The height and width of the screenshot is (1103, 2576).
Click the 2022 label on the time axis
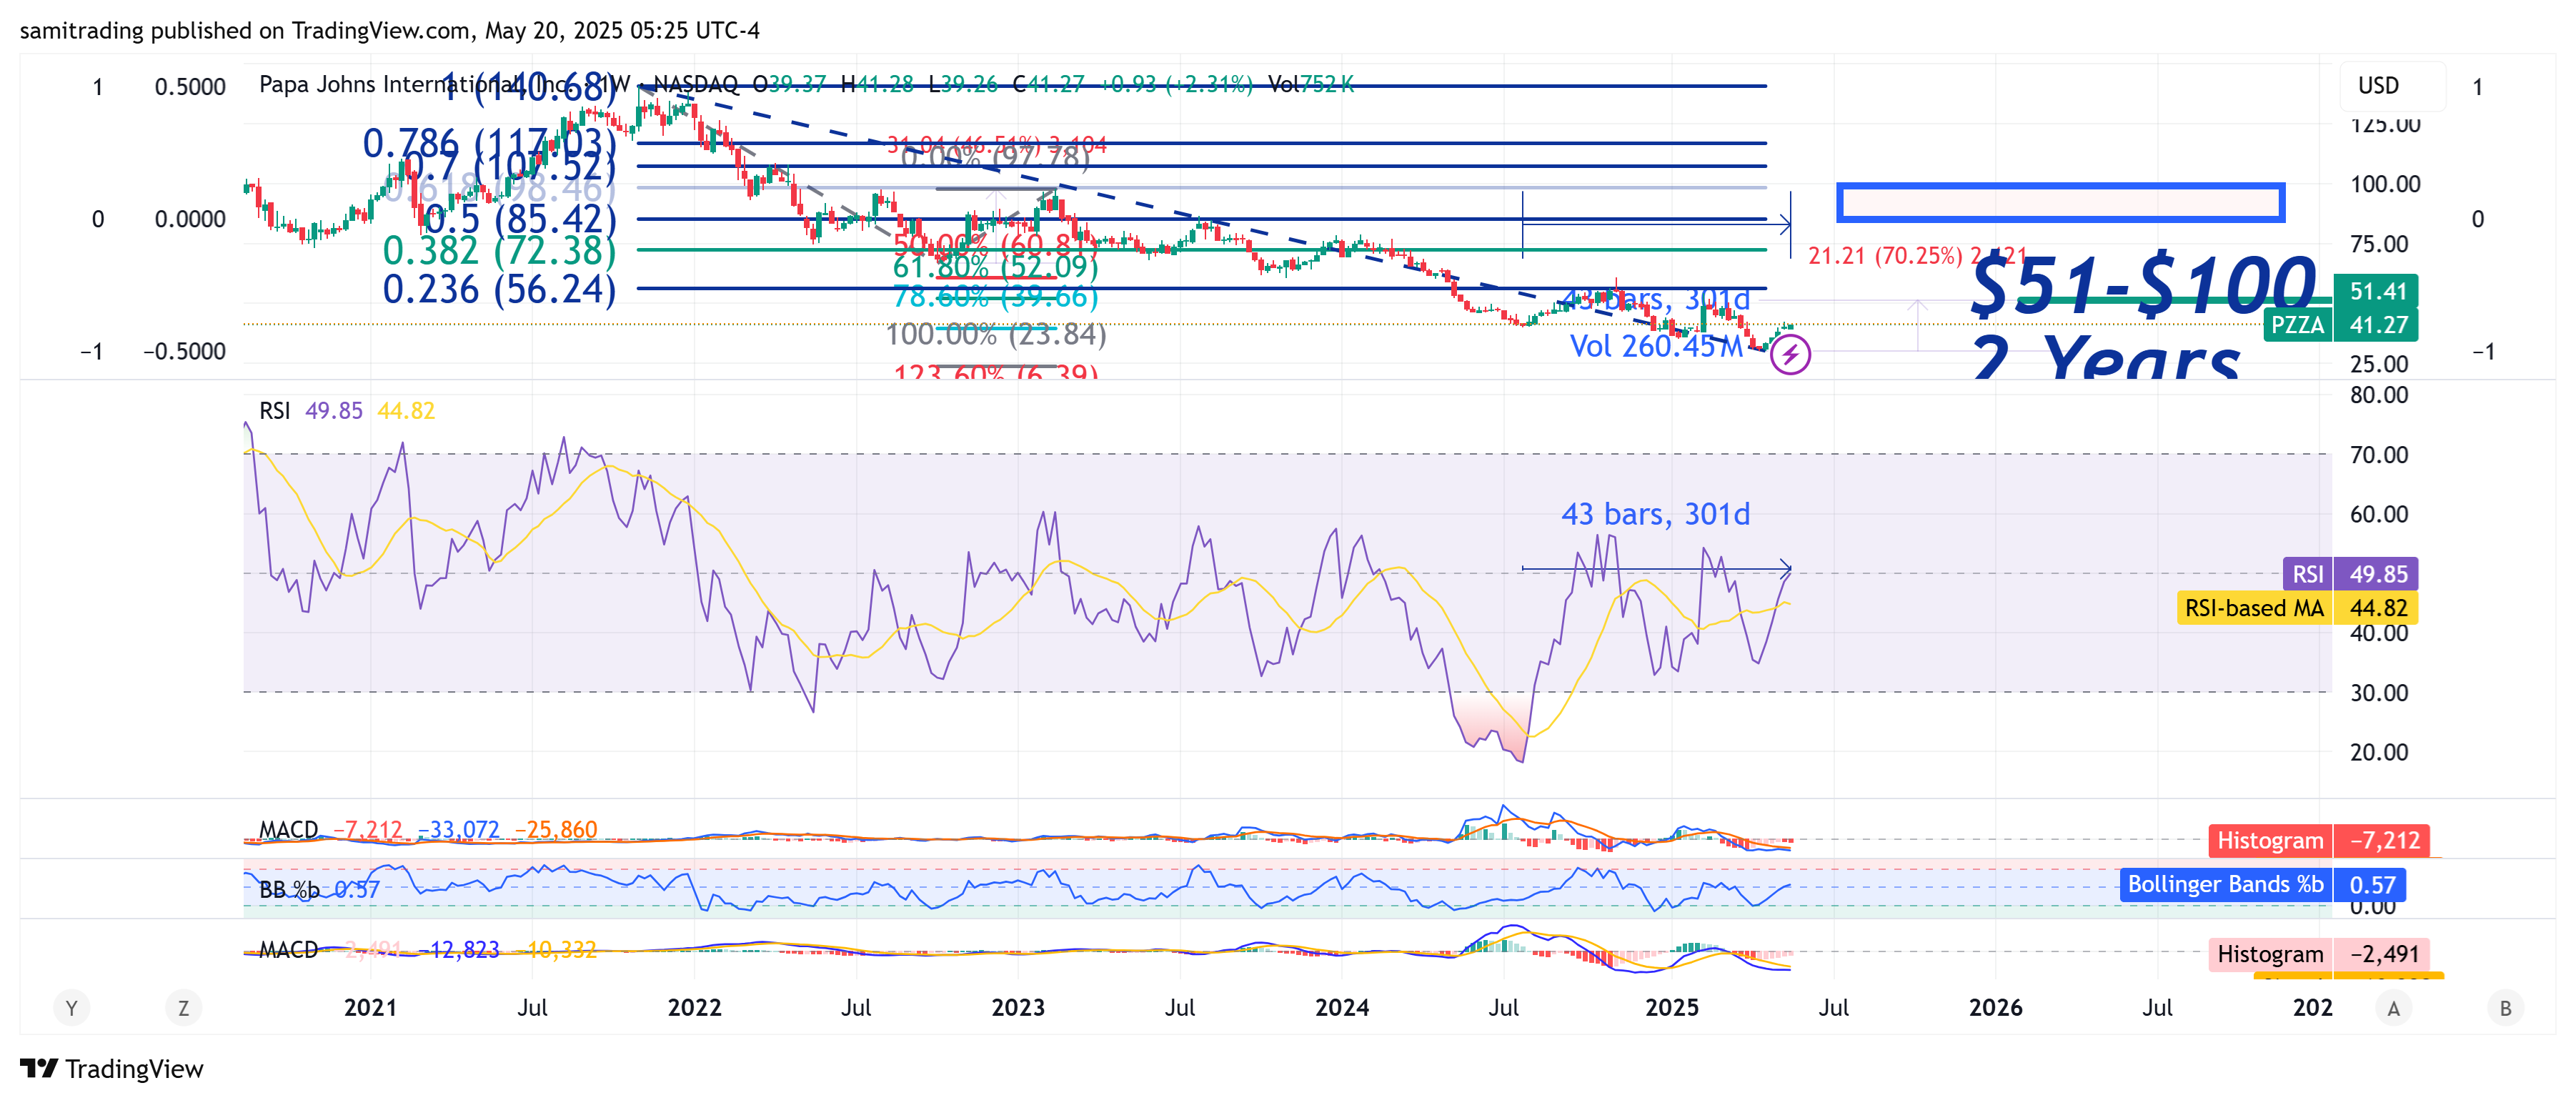pos(694,1008)
